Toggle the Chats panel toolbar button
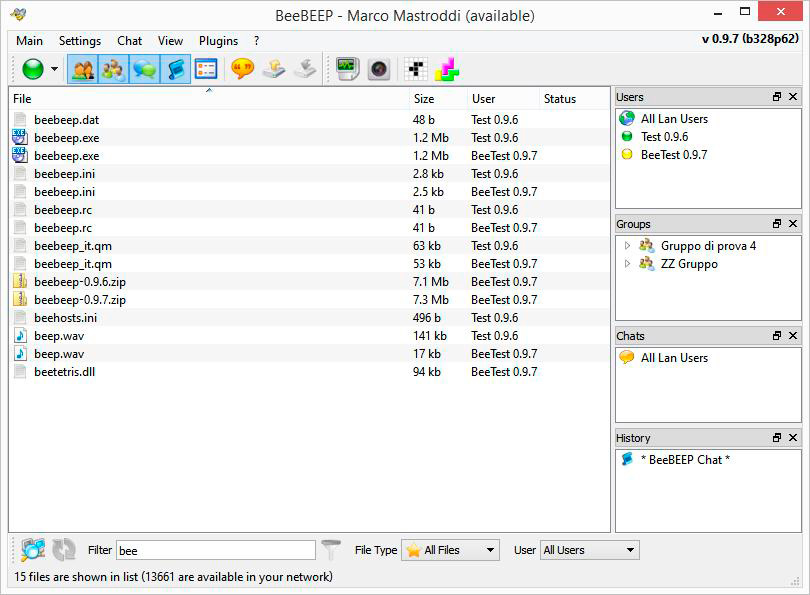This screenshot has width=810, height=595. pyautogui.click(x=144, y=69)
